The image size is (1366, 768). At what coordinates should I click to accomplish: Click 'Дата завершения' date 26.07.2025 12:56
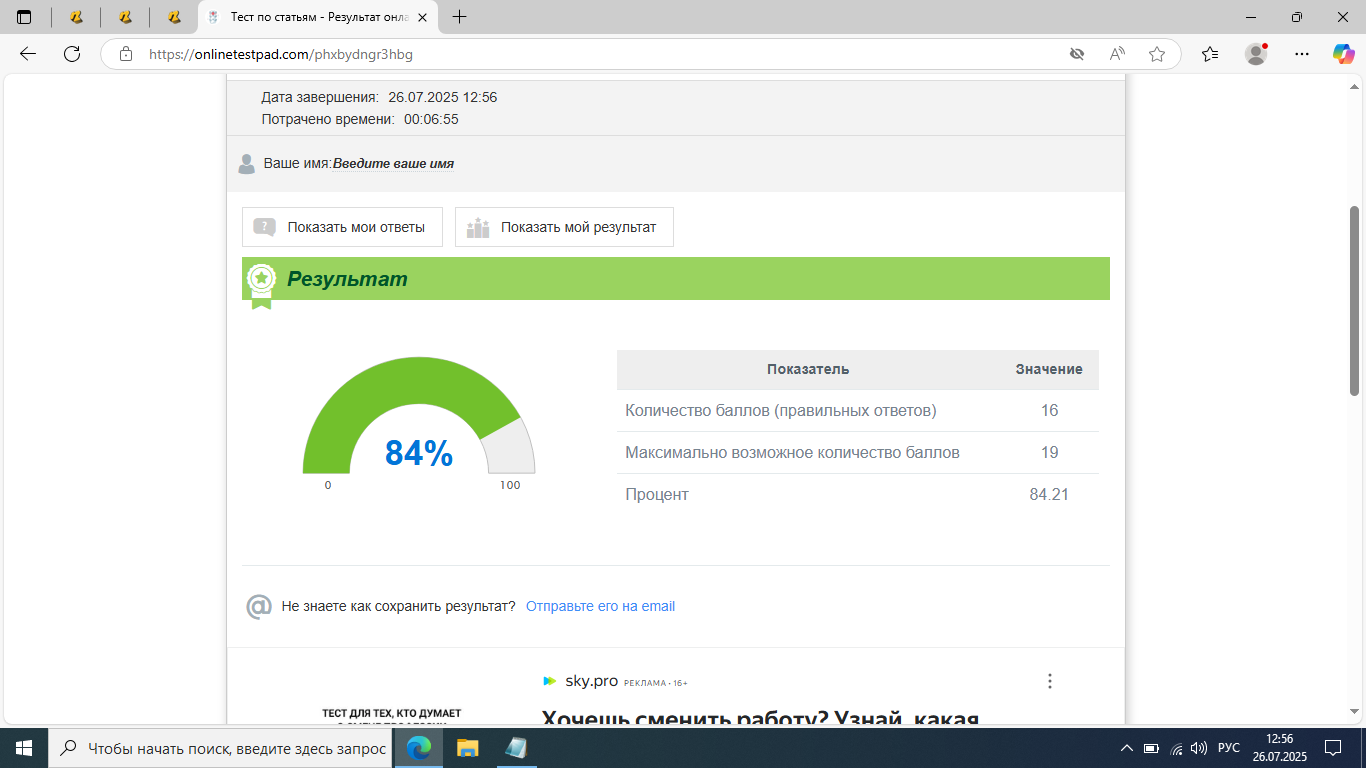(442, 97)
